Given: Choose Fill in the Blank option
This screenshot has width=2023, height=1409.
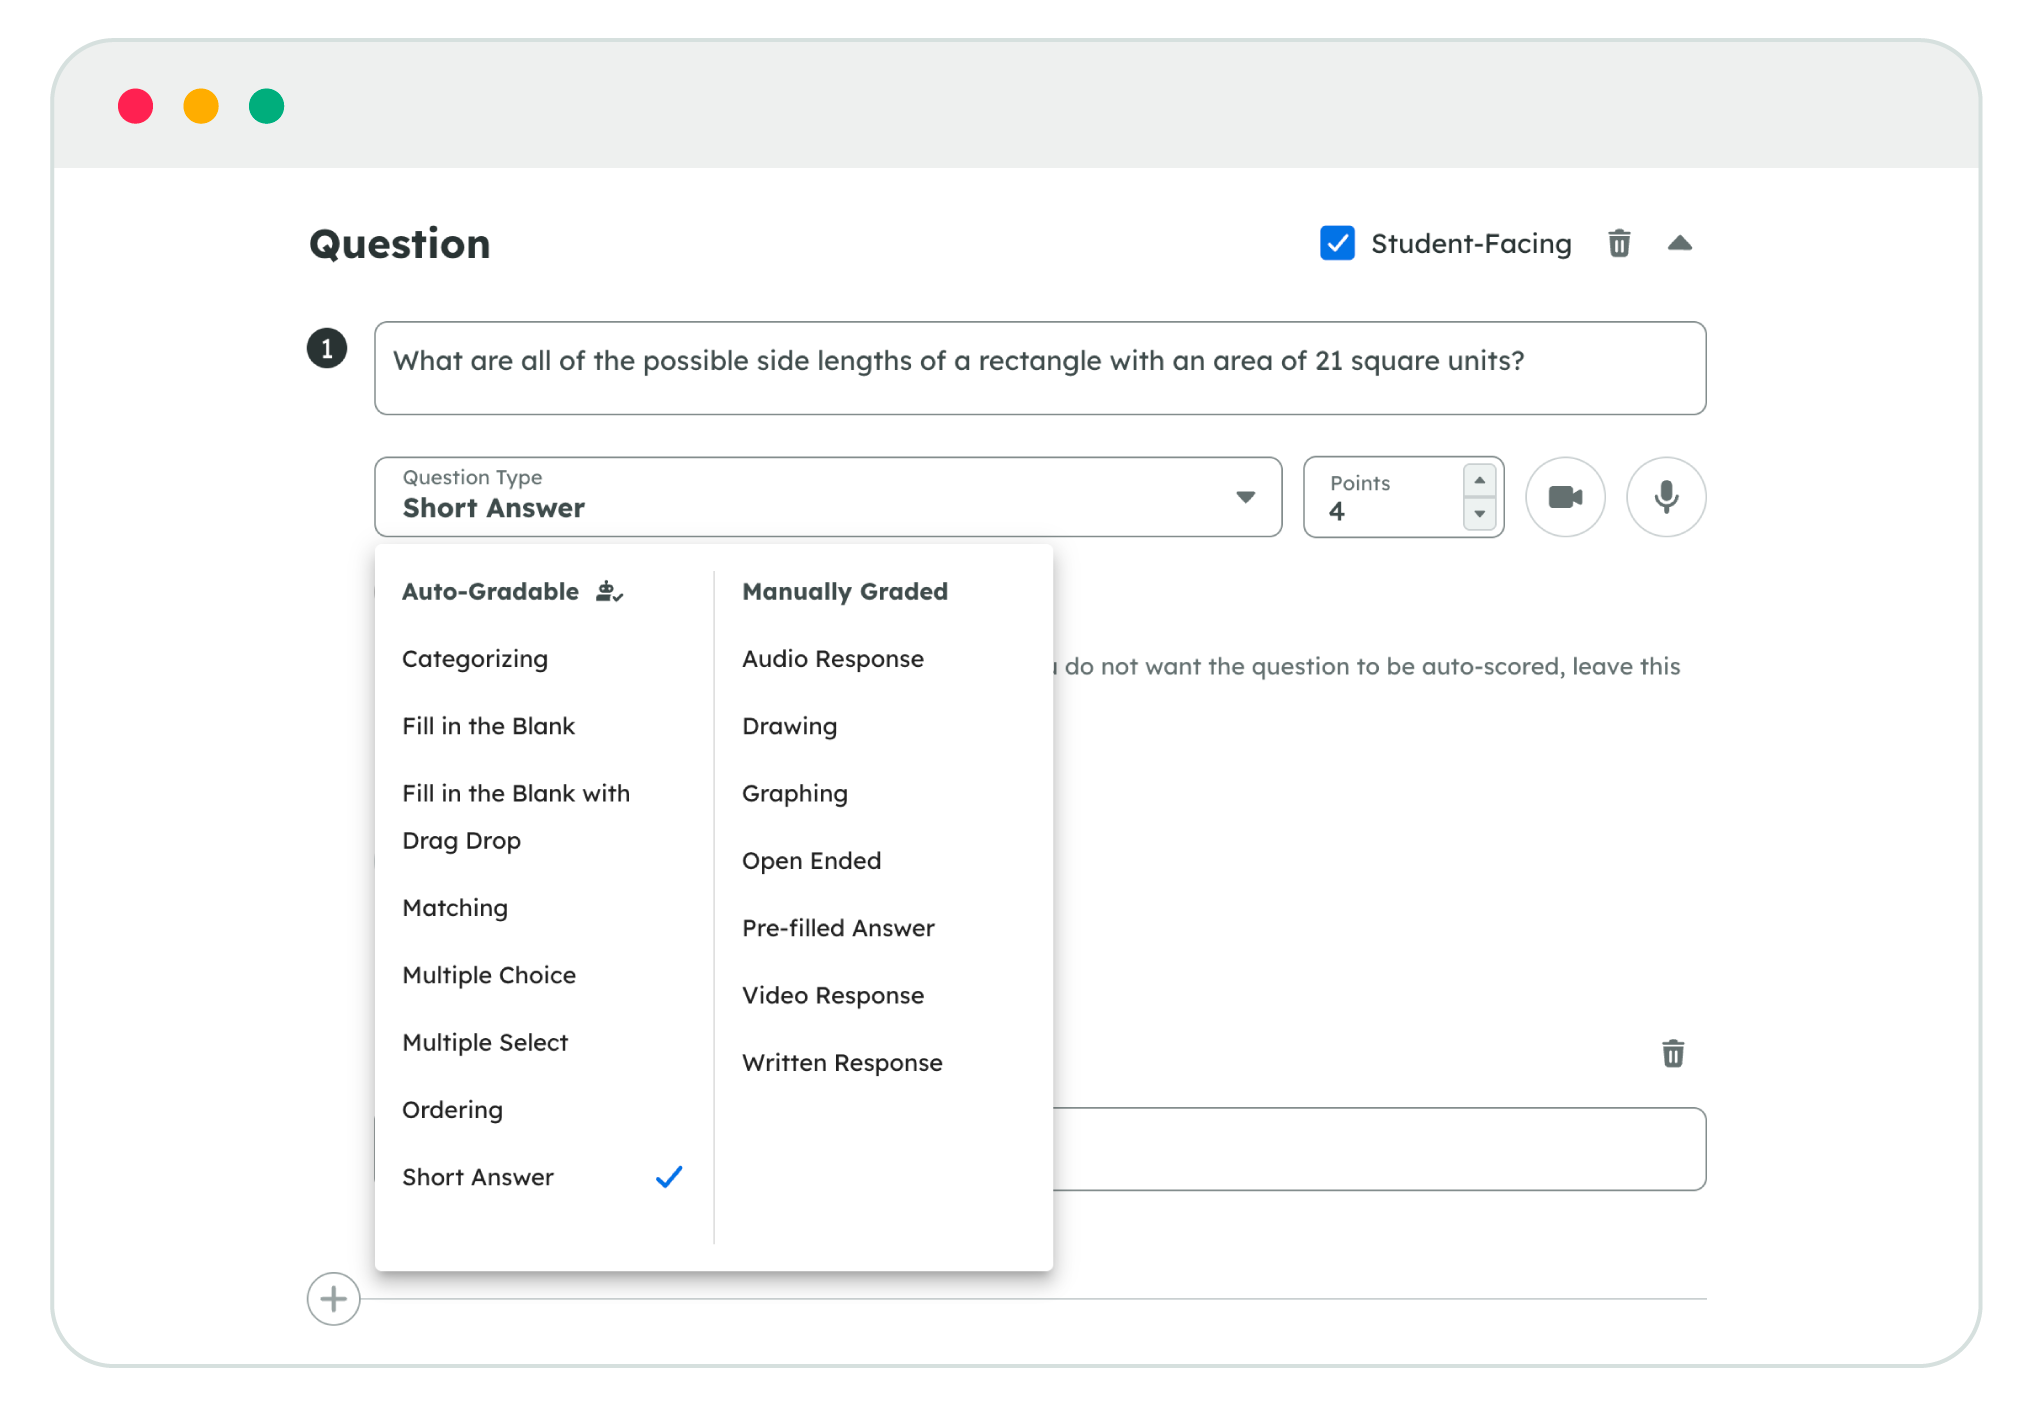Looking at the screenshot, I should [488, 726].
